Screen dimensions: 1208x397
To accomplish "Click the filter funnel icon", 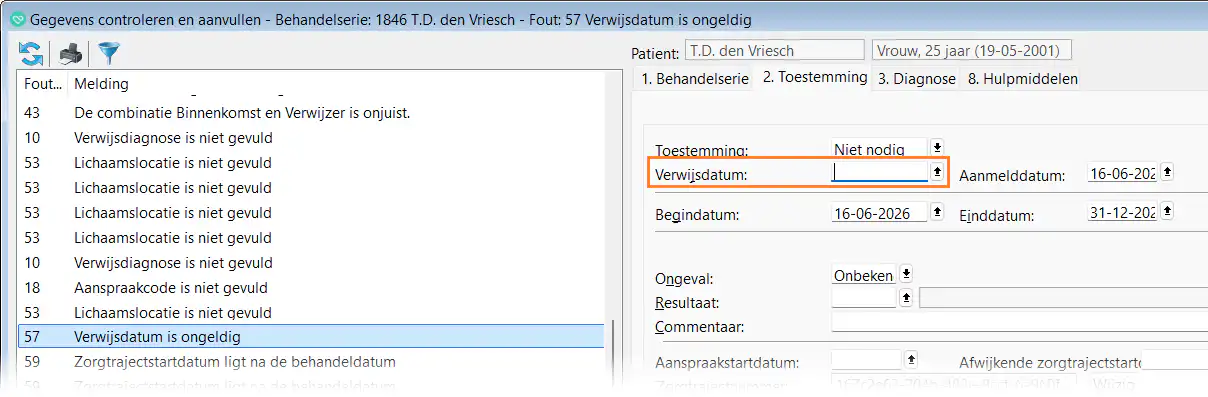I will pyautogui.click(x=109, y=53).
